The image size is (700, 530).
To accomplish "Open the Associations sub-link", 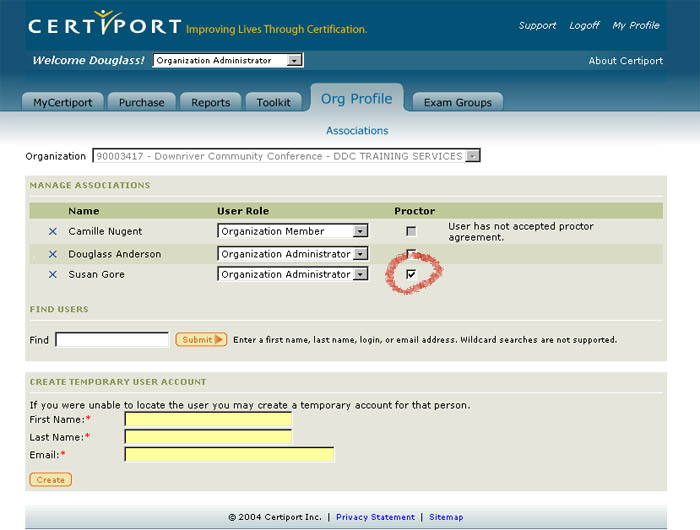I will click(357, 130).
